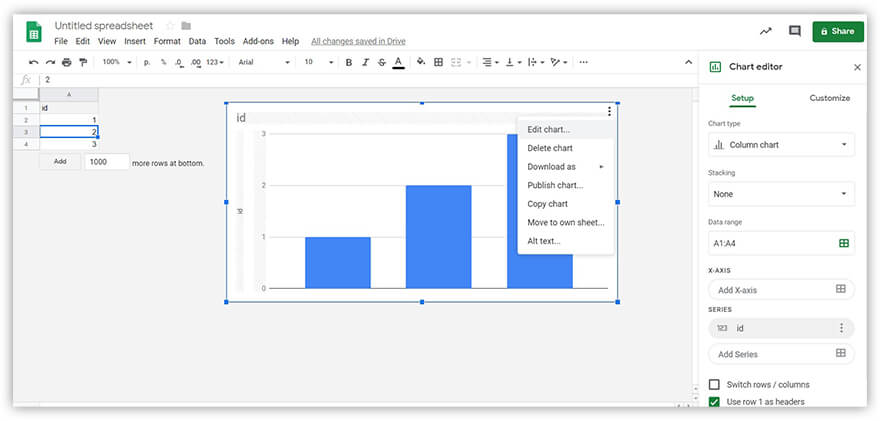This screenshot has width=880, height=421.
Task: Format as percent button
Action: 163,62
